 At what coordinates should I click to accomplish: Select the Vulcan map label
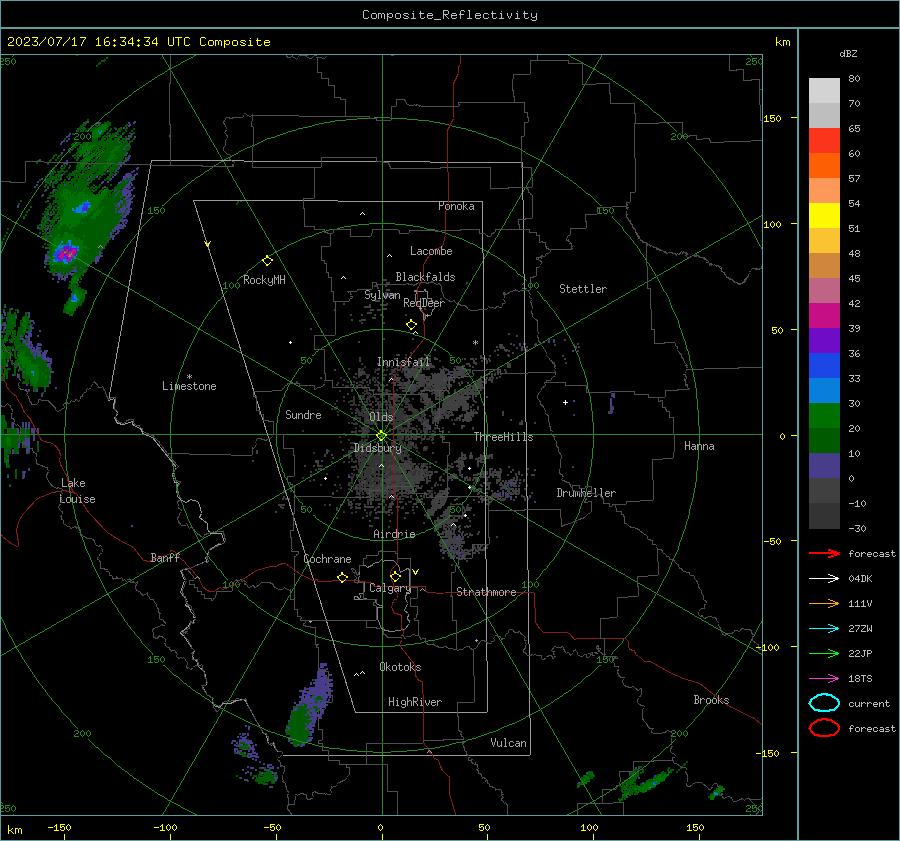pyautogui.click(x=508, y=743)
